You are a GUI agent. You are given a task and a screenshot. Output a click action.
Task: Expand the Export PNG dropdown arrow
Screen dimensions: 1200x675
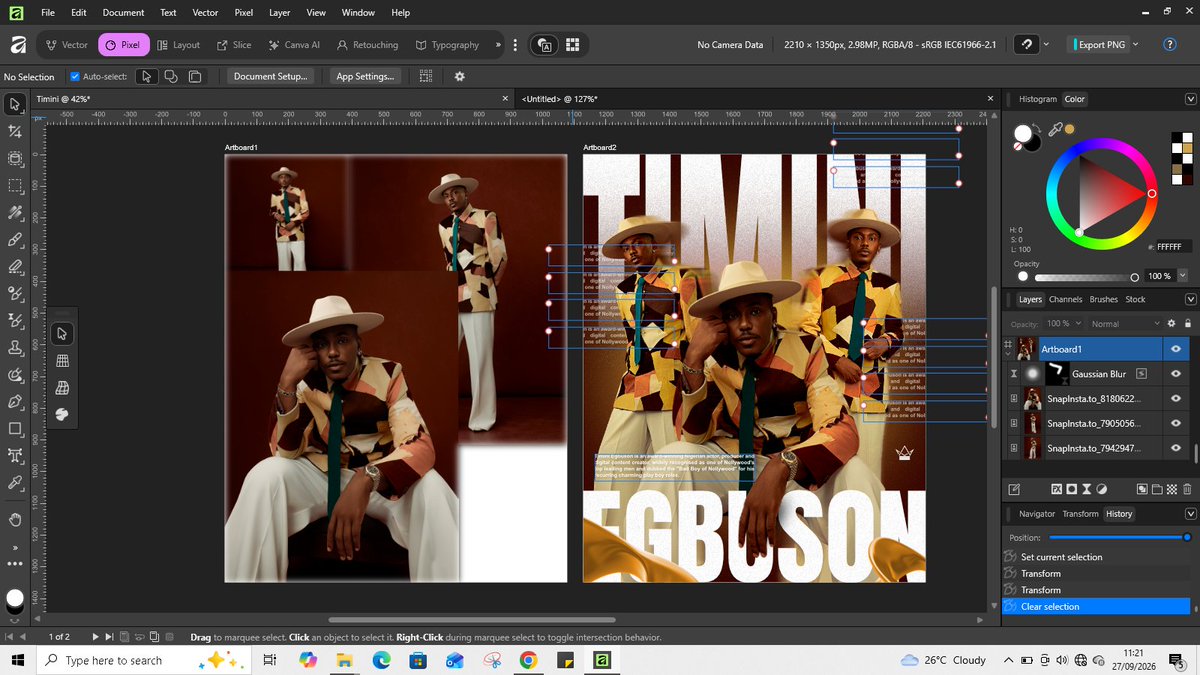click(1135, 45)
